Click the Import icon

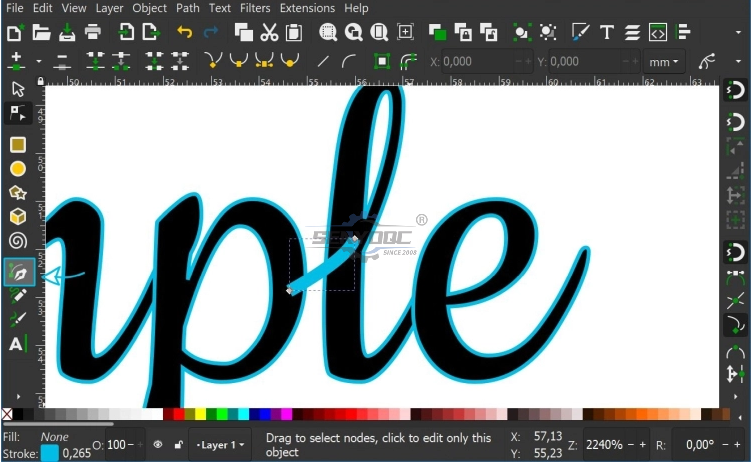tap(127, 32)
